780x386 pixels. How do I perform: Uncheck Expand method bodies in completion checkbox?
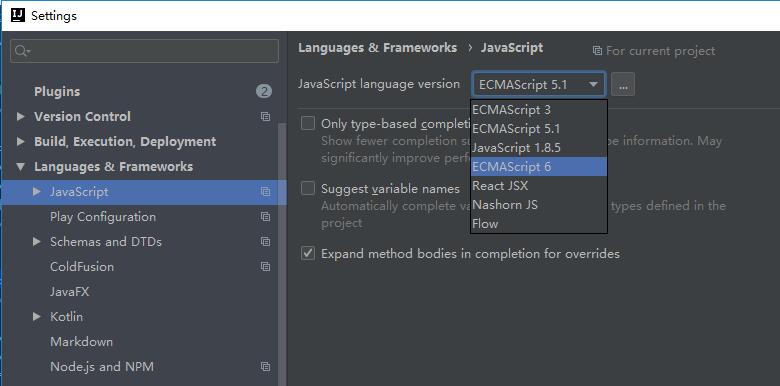[x=308, y=253]
